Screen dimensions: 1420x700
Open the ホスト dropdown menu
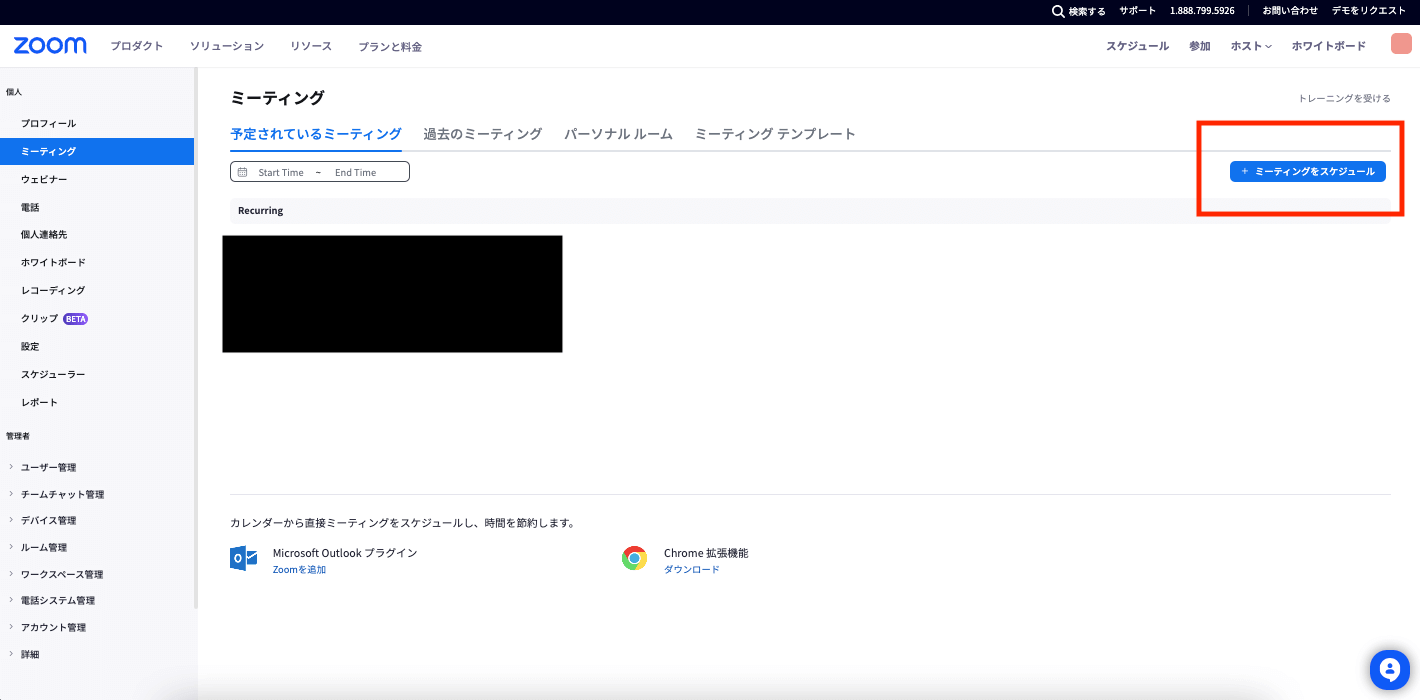coord(1251,46)
